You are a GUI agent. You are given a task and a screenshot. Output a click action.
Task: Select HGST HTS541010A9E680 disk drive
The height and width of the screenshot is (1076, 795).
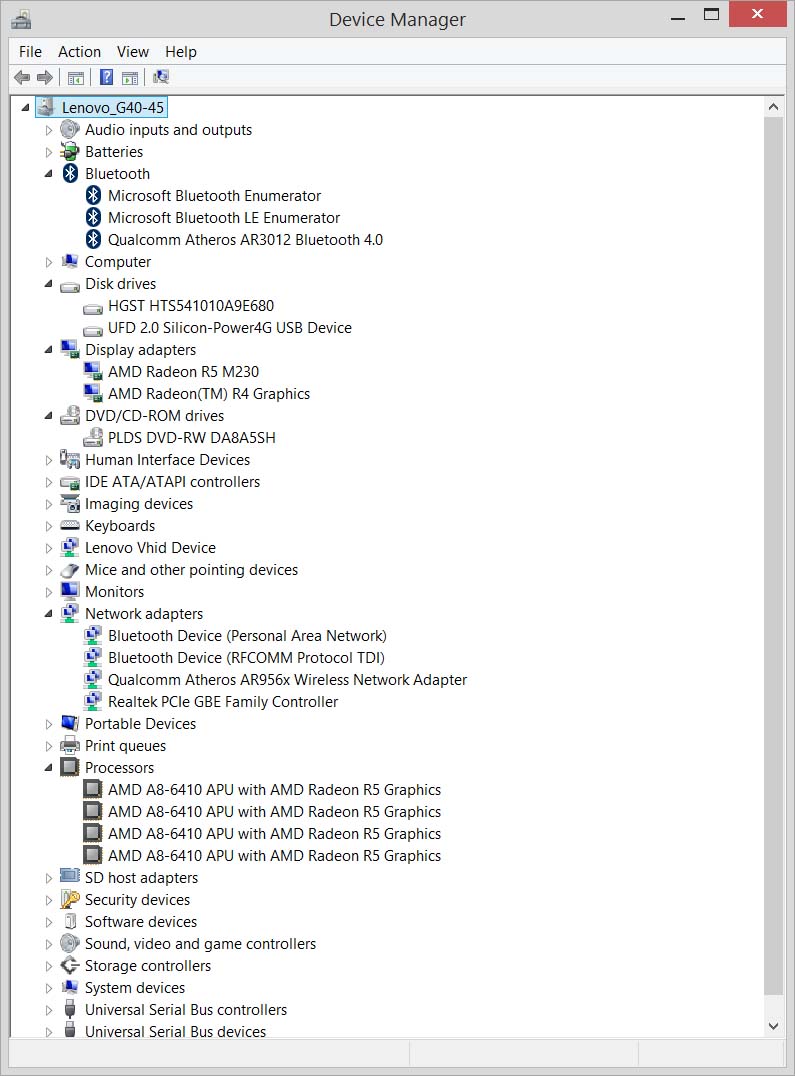point(191,305)
